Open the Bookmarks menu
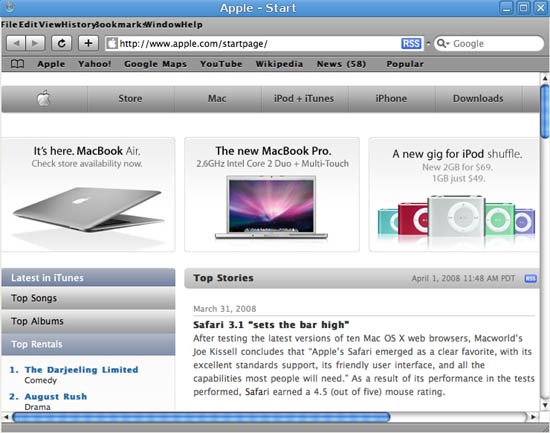The image size is (550, 433). click(x=119, y=25)
